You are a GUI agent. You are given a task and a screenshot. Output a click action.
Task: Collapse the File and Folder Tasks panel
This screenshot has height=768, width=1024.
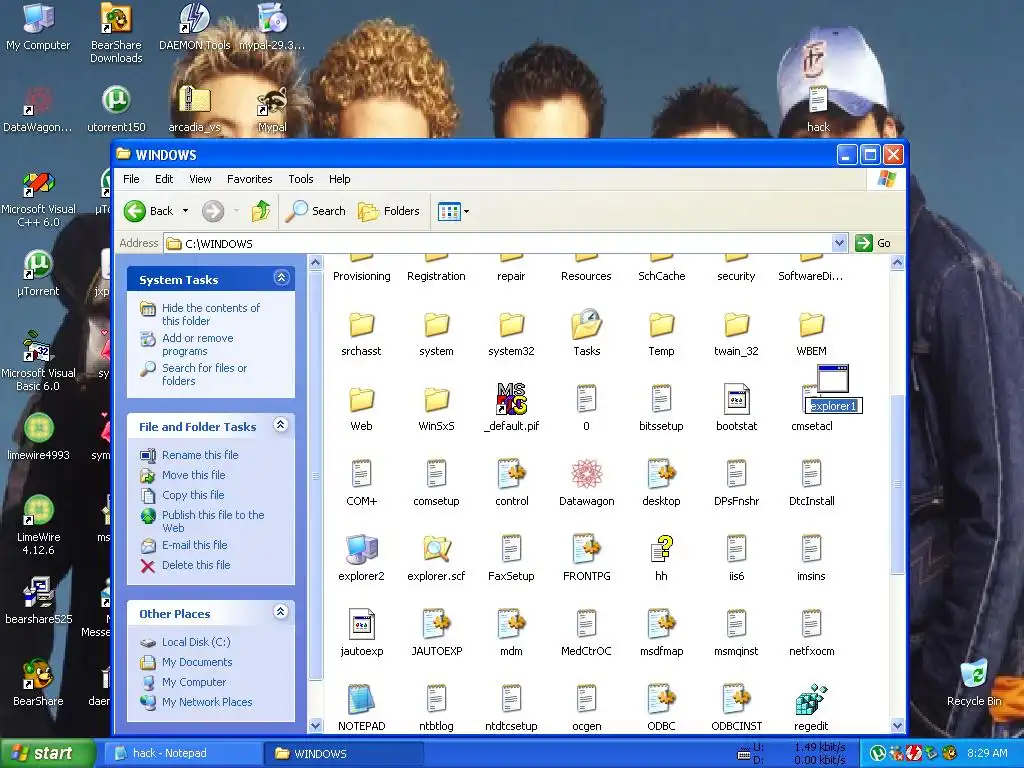281,425
